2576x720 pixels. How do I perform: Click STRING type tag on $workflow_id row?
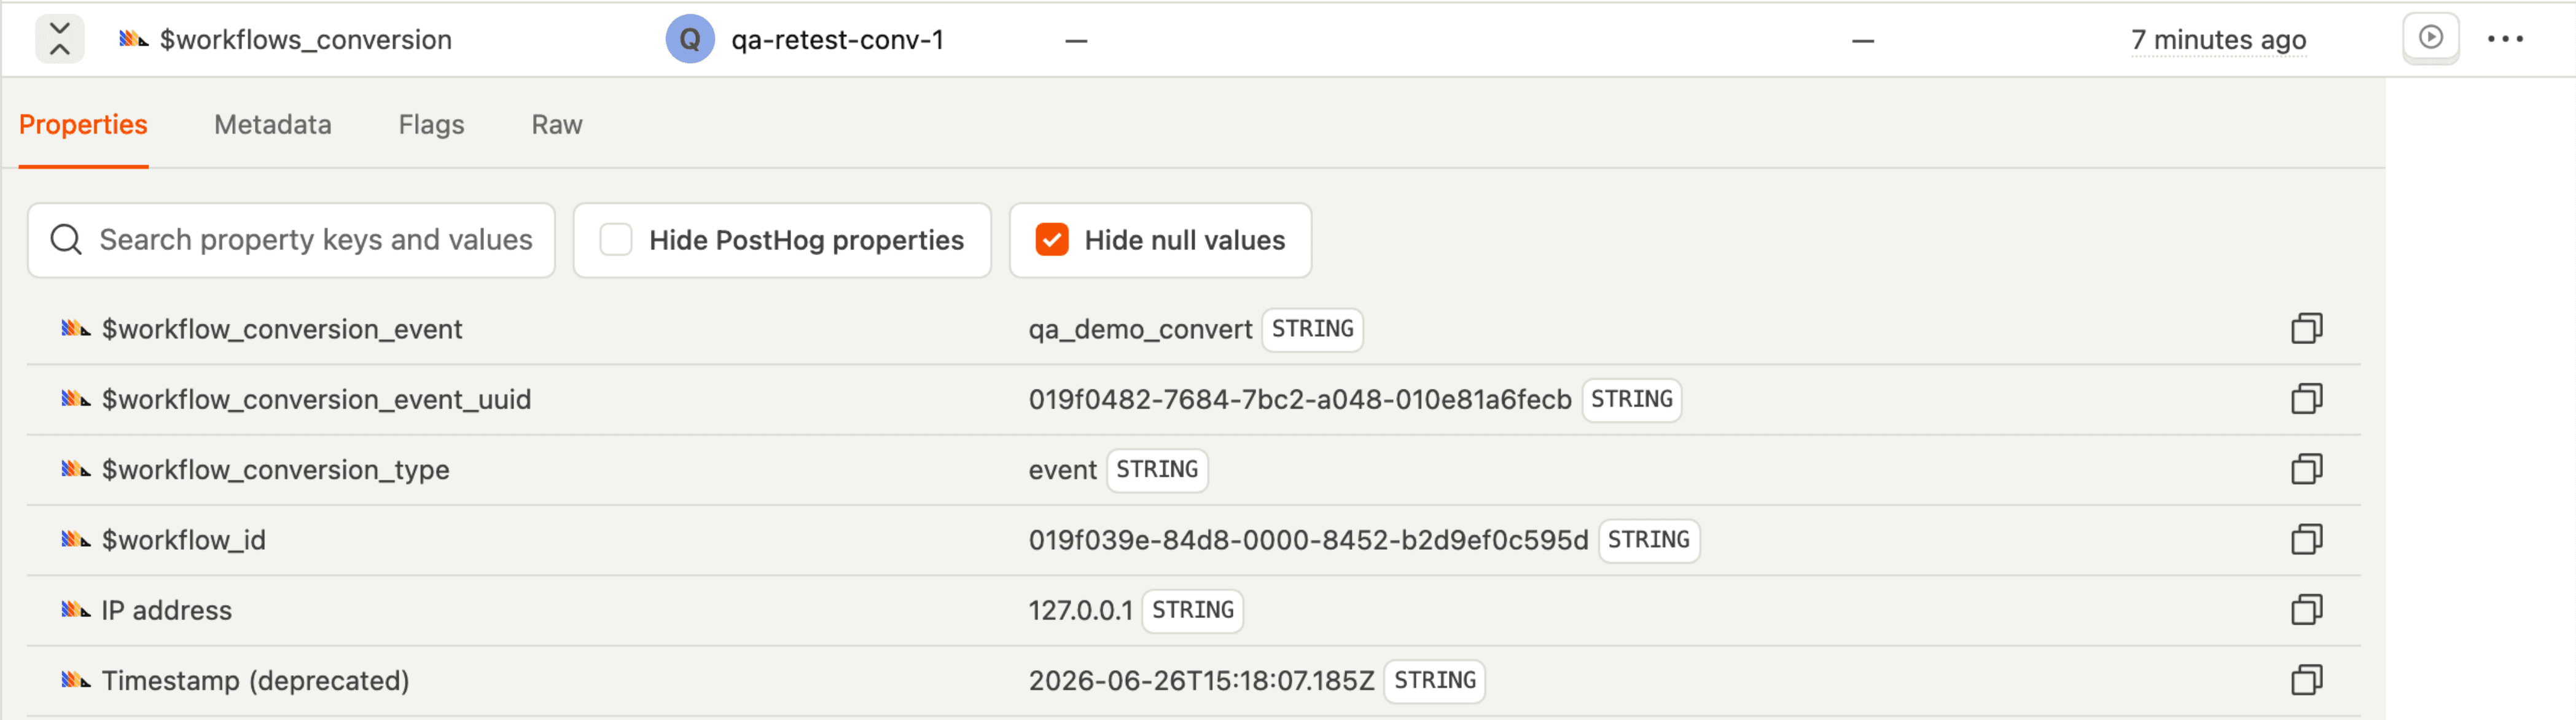[x=1648, y=540]
